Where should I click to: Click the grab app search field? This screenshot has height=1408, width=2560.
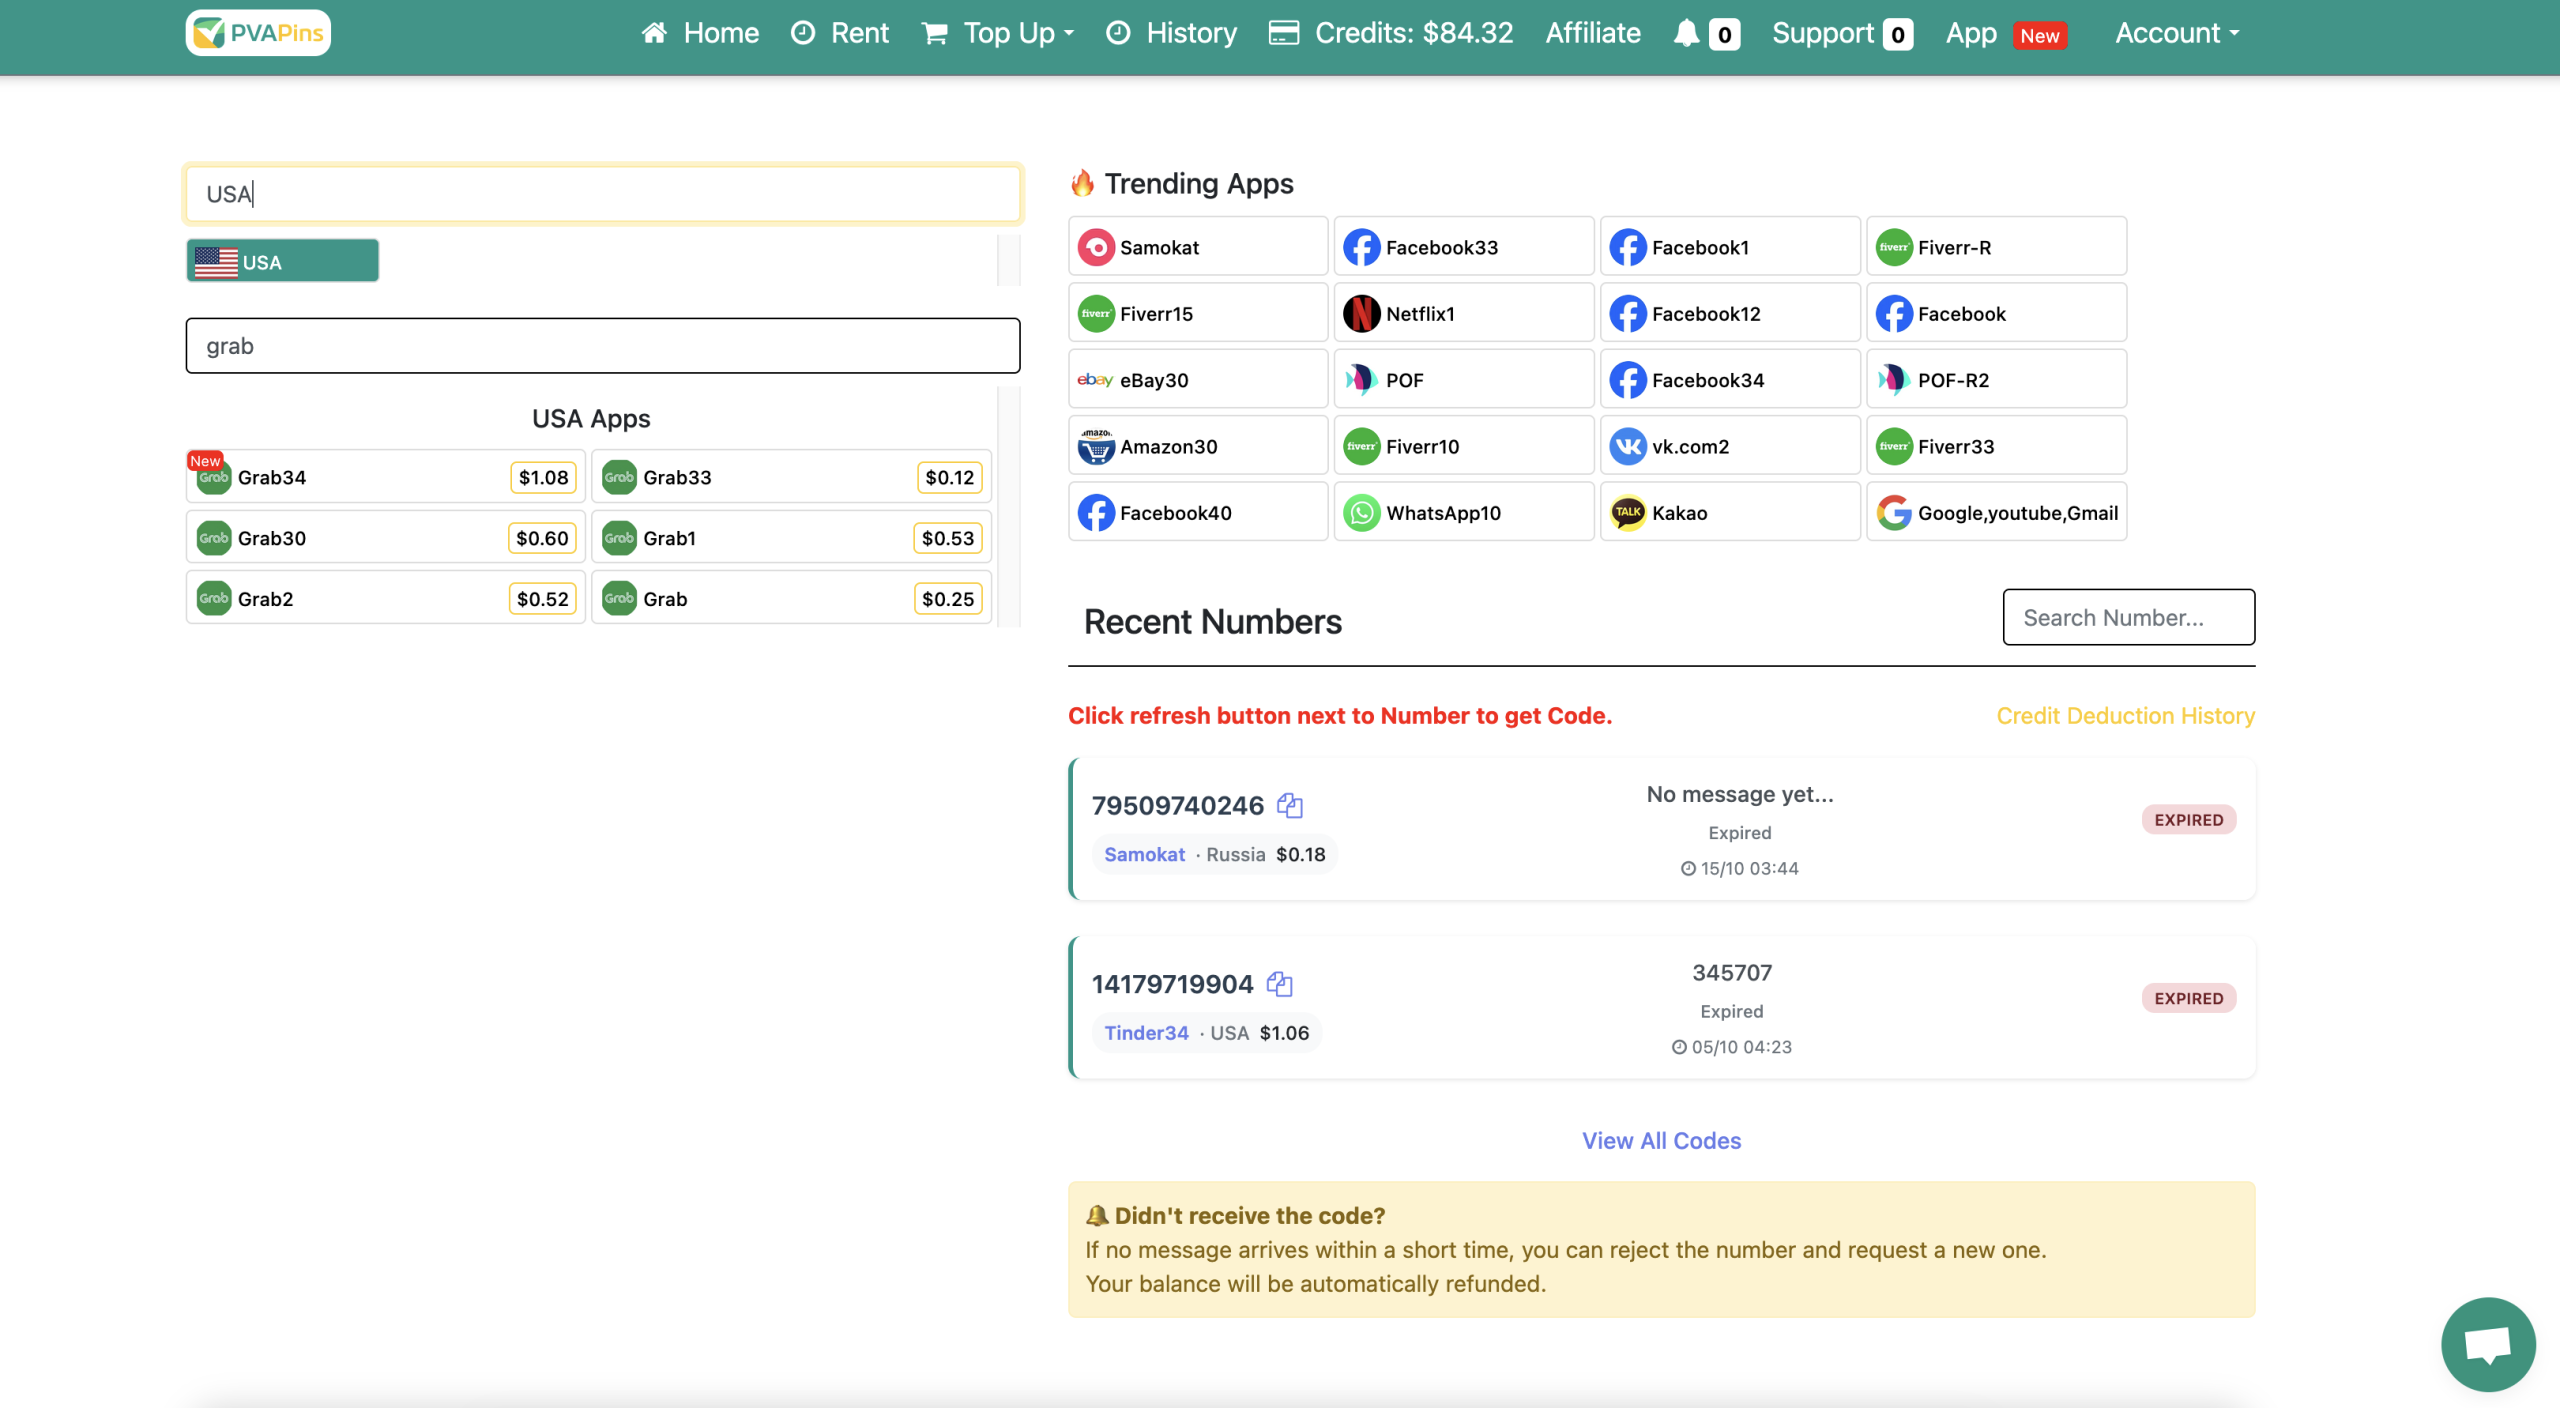[602, 345]
